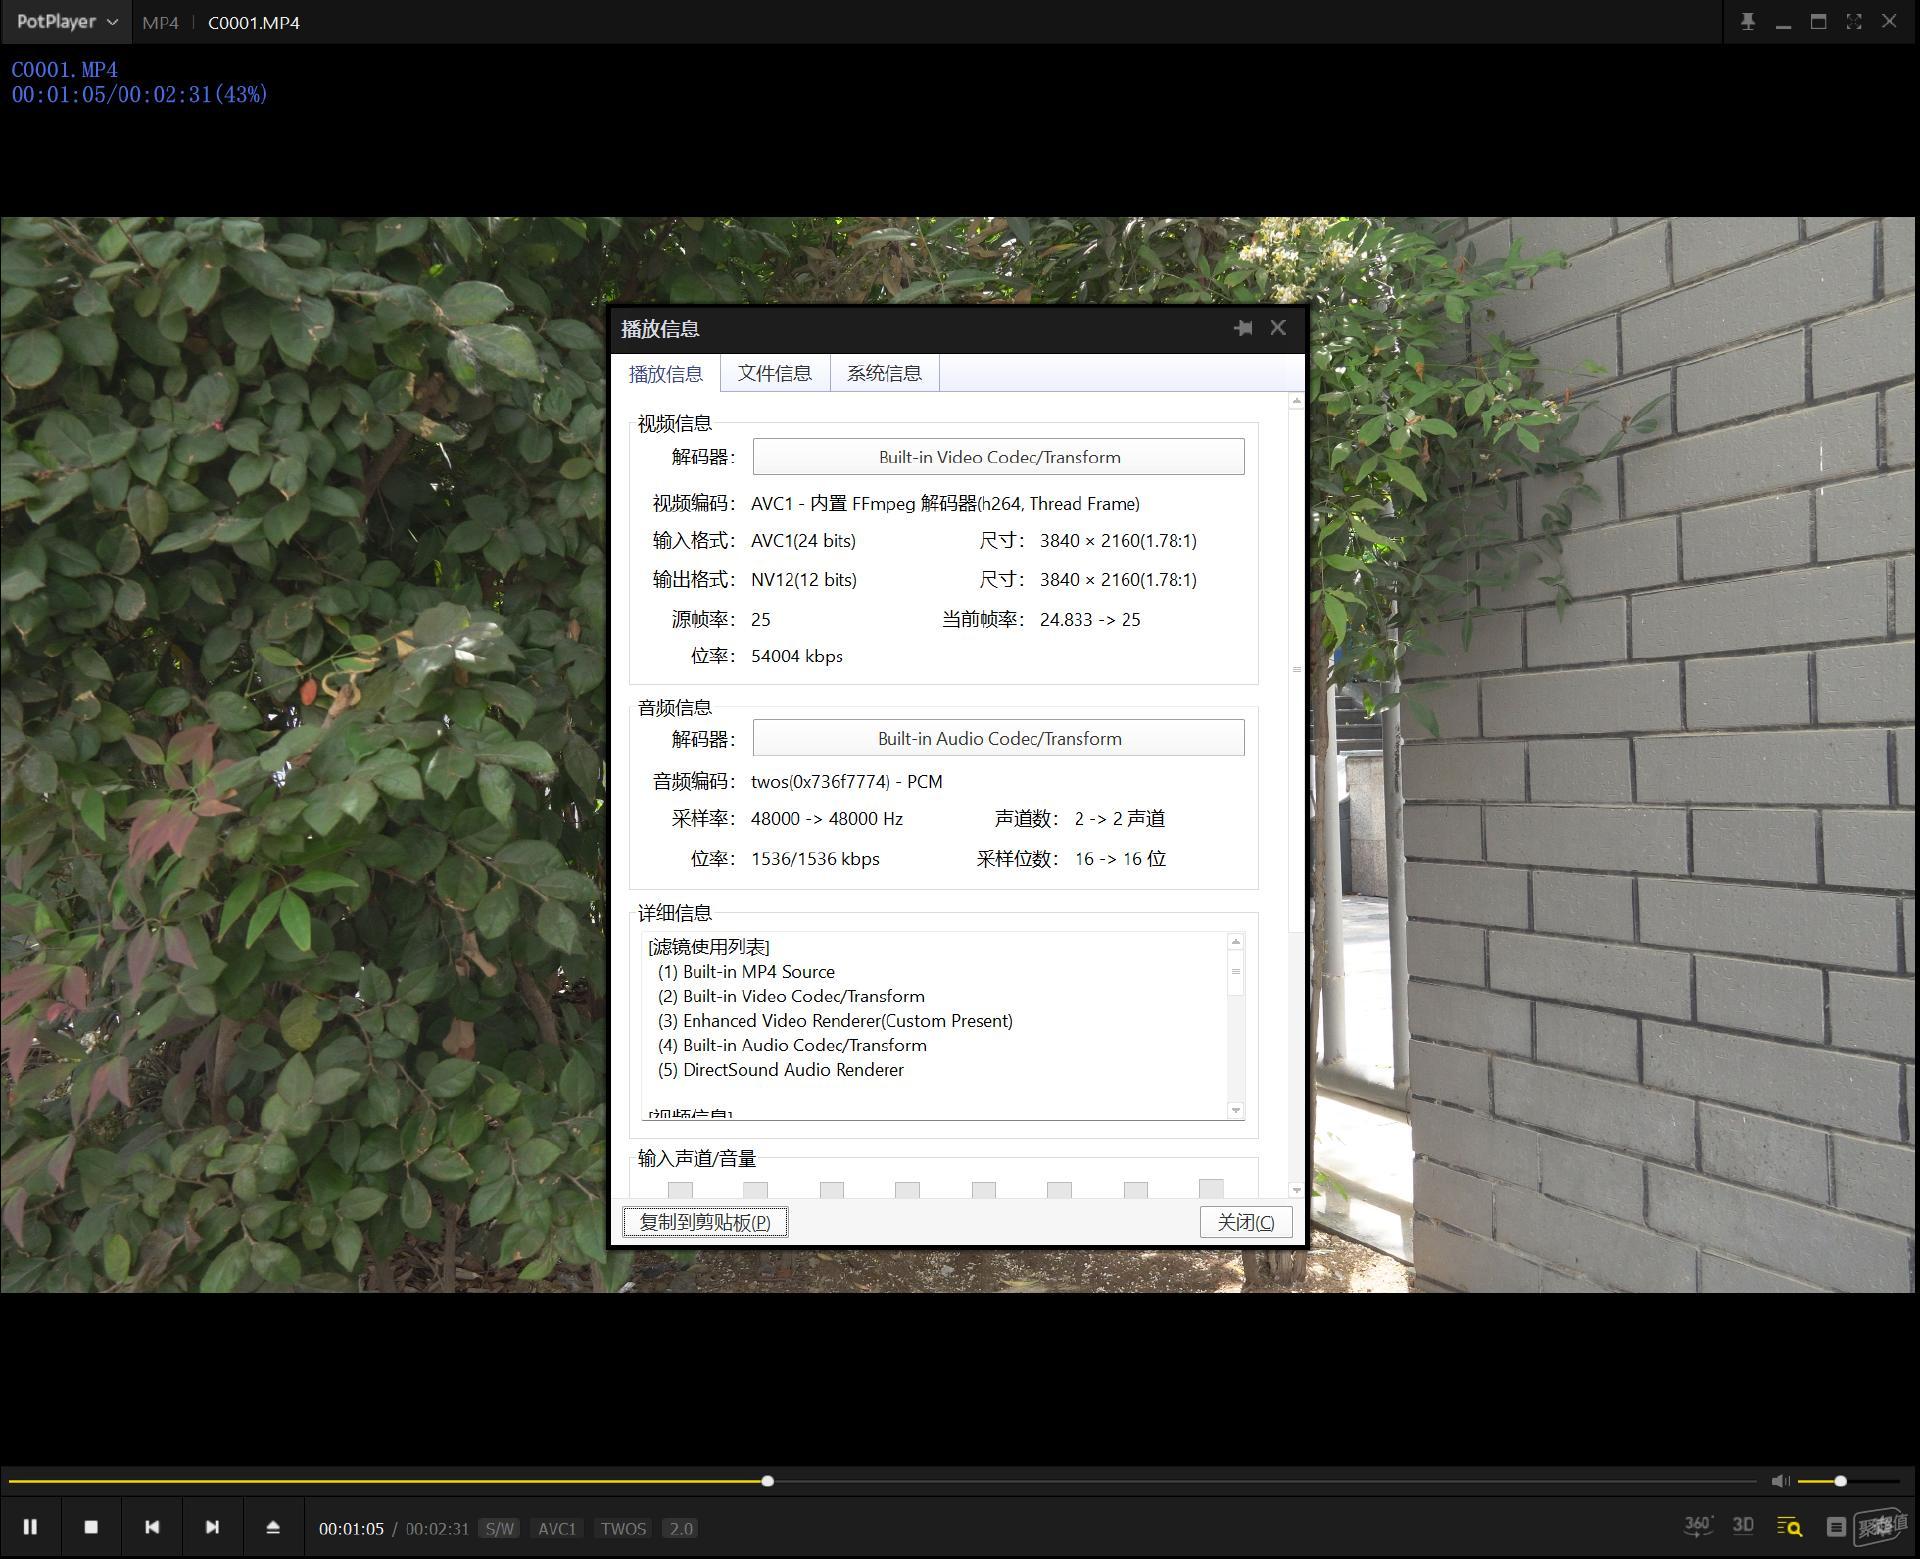Jump to the previous file
This screenshot has height=1559, width=1920.
[152, 1527]
